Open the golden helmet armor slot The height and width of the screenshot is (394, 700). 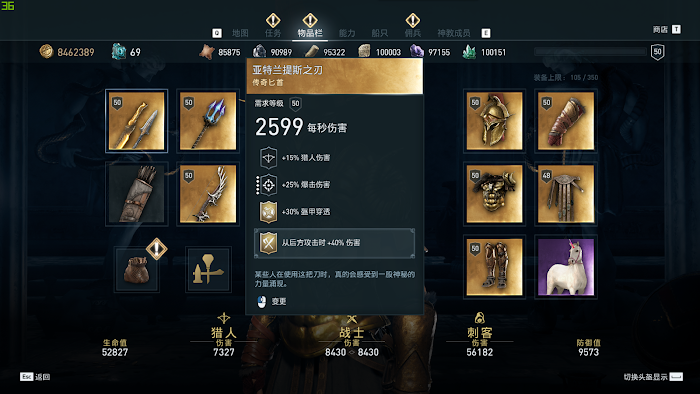point(494,121)
